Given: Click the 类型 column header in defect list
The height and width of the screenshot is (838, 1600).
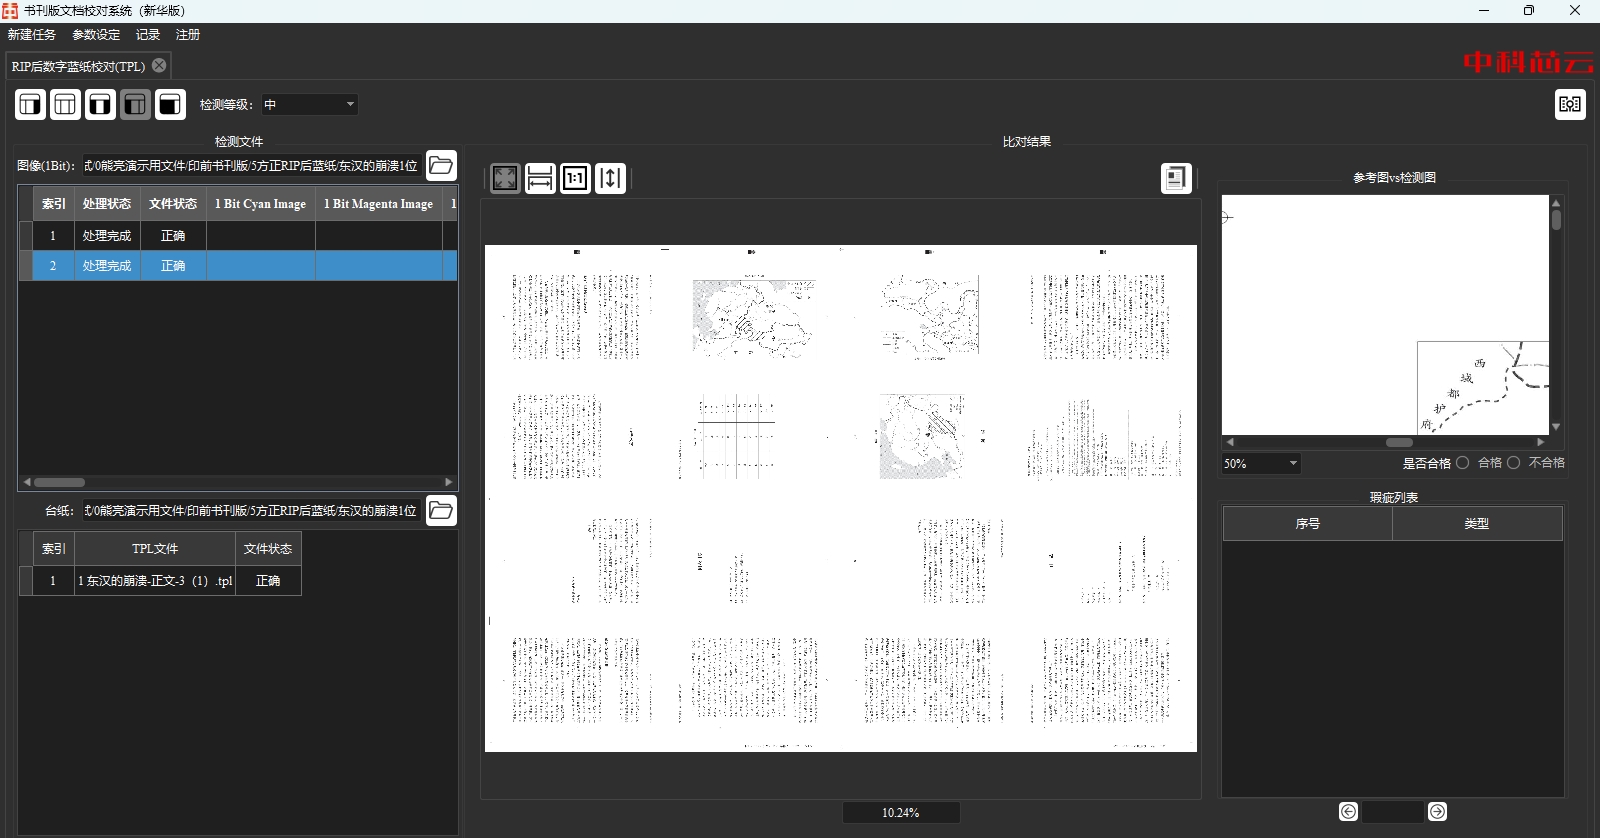Looking at the screenshot, I should tap(1476, 523).
